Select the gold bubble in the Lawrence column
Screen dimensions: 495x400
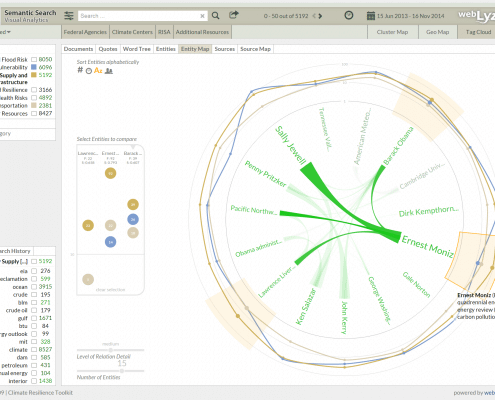click(x=88, y=226)
